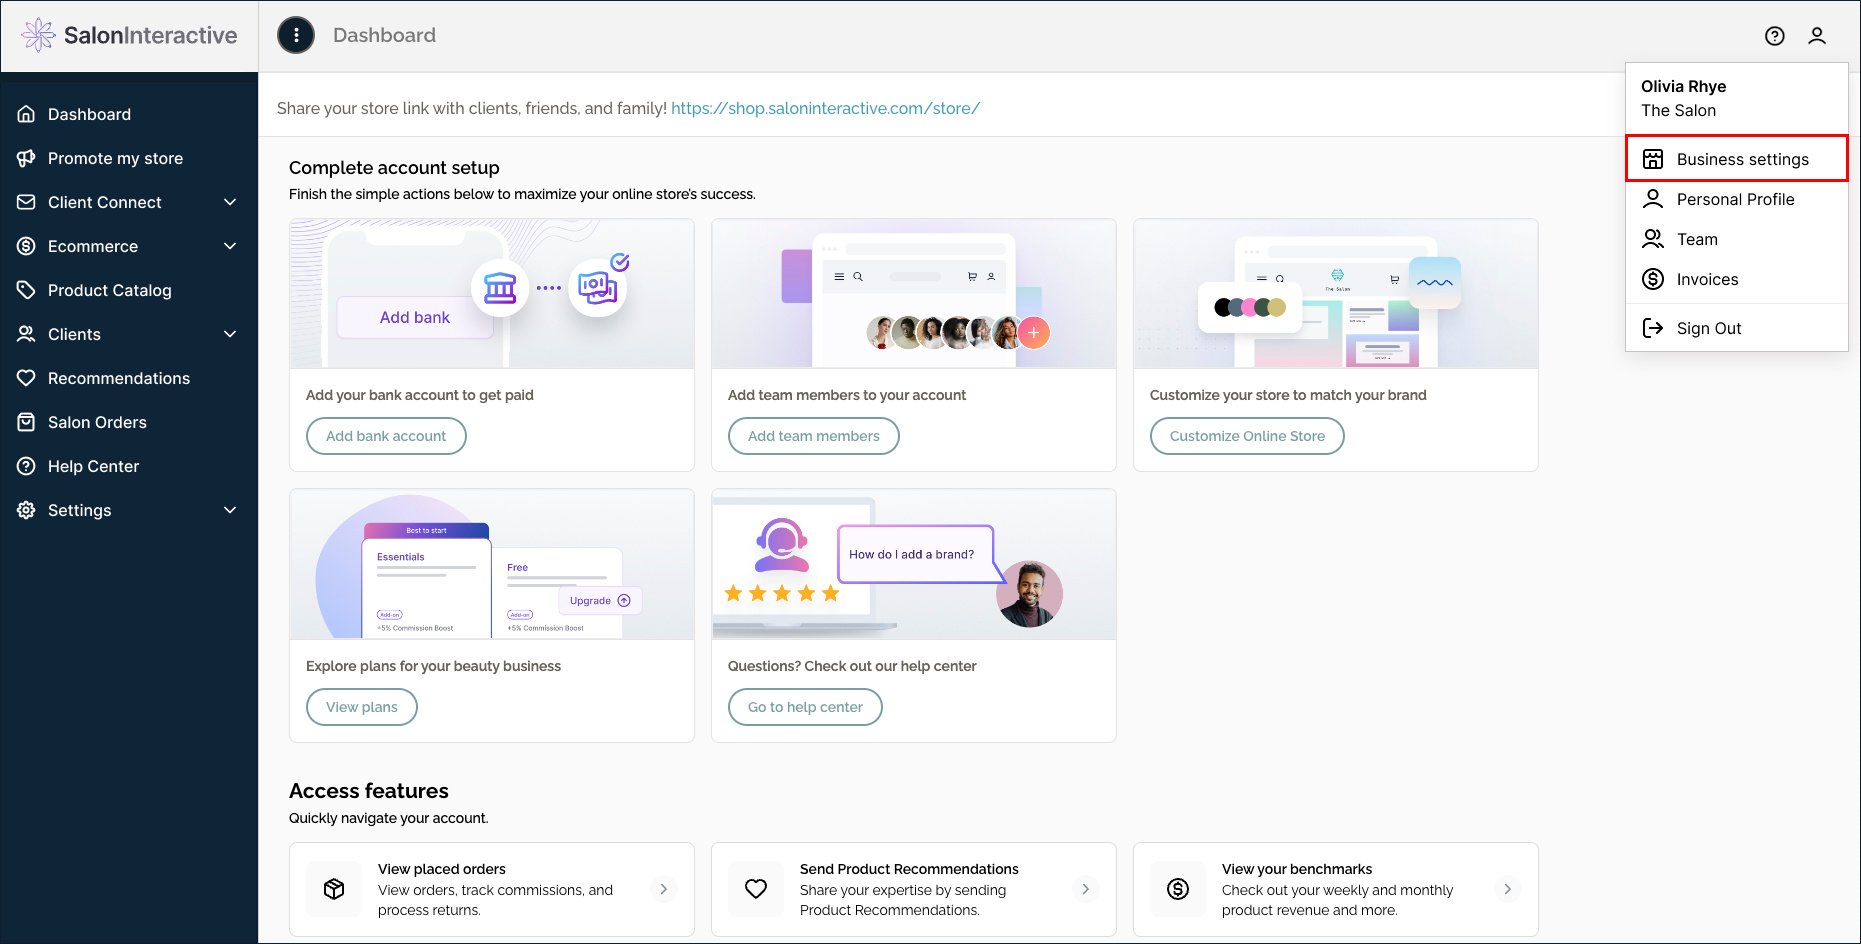Screen dimensions: 1861x944
Task: Open the shop.saloninteractive.com store link
Action: coord(825,108)
